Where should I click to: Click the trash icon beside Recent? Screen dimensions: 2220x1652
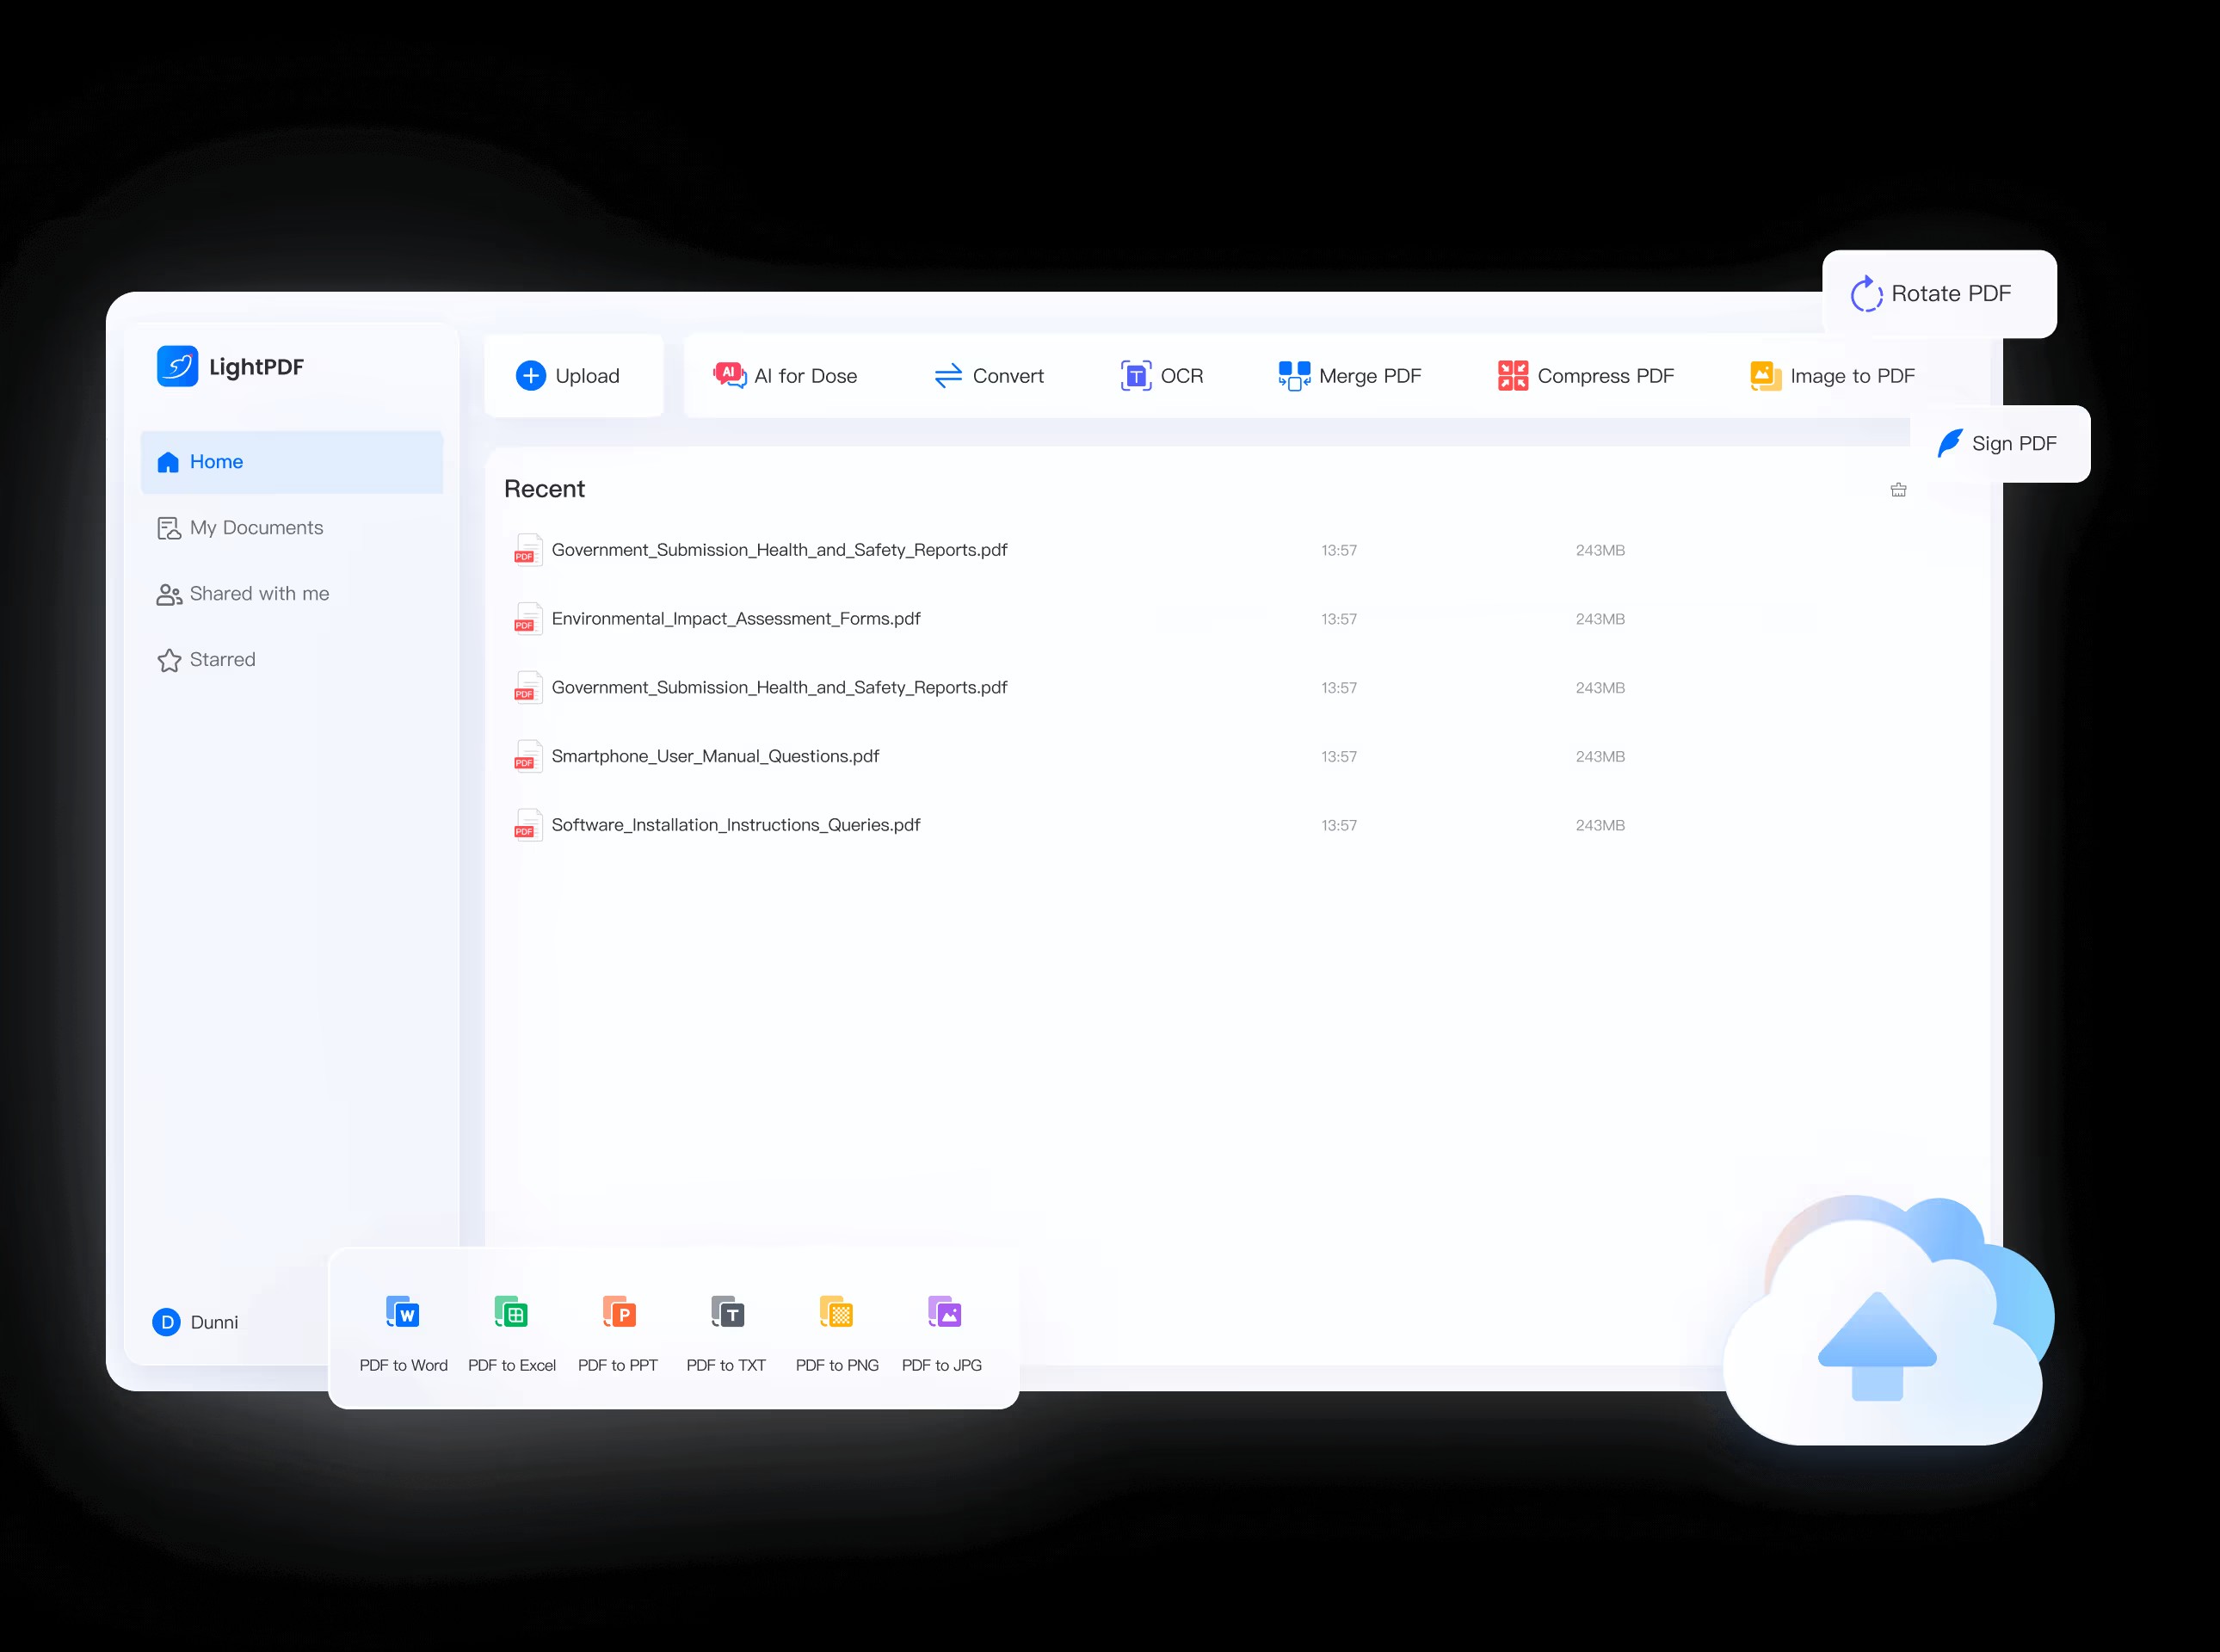(1898, 490)
